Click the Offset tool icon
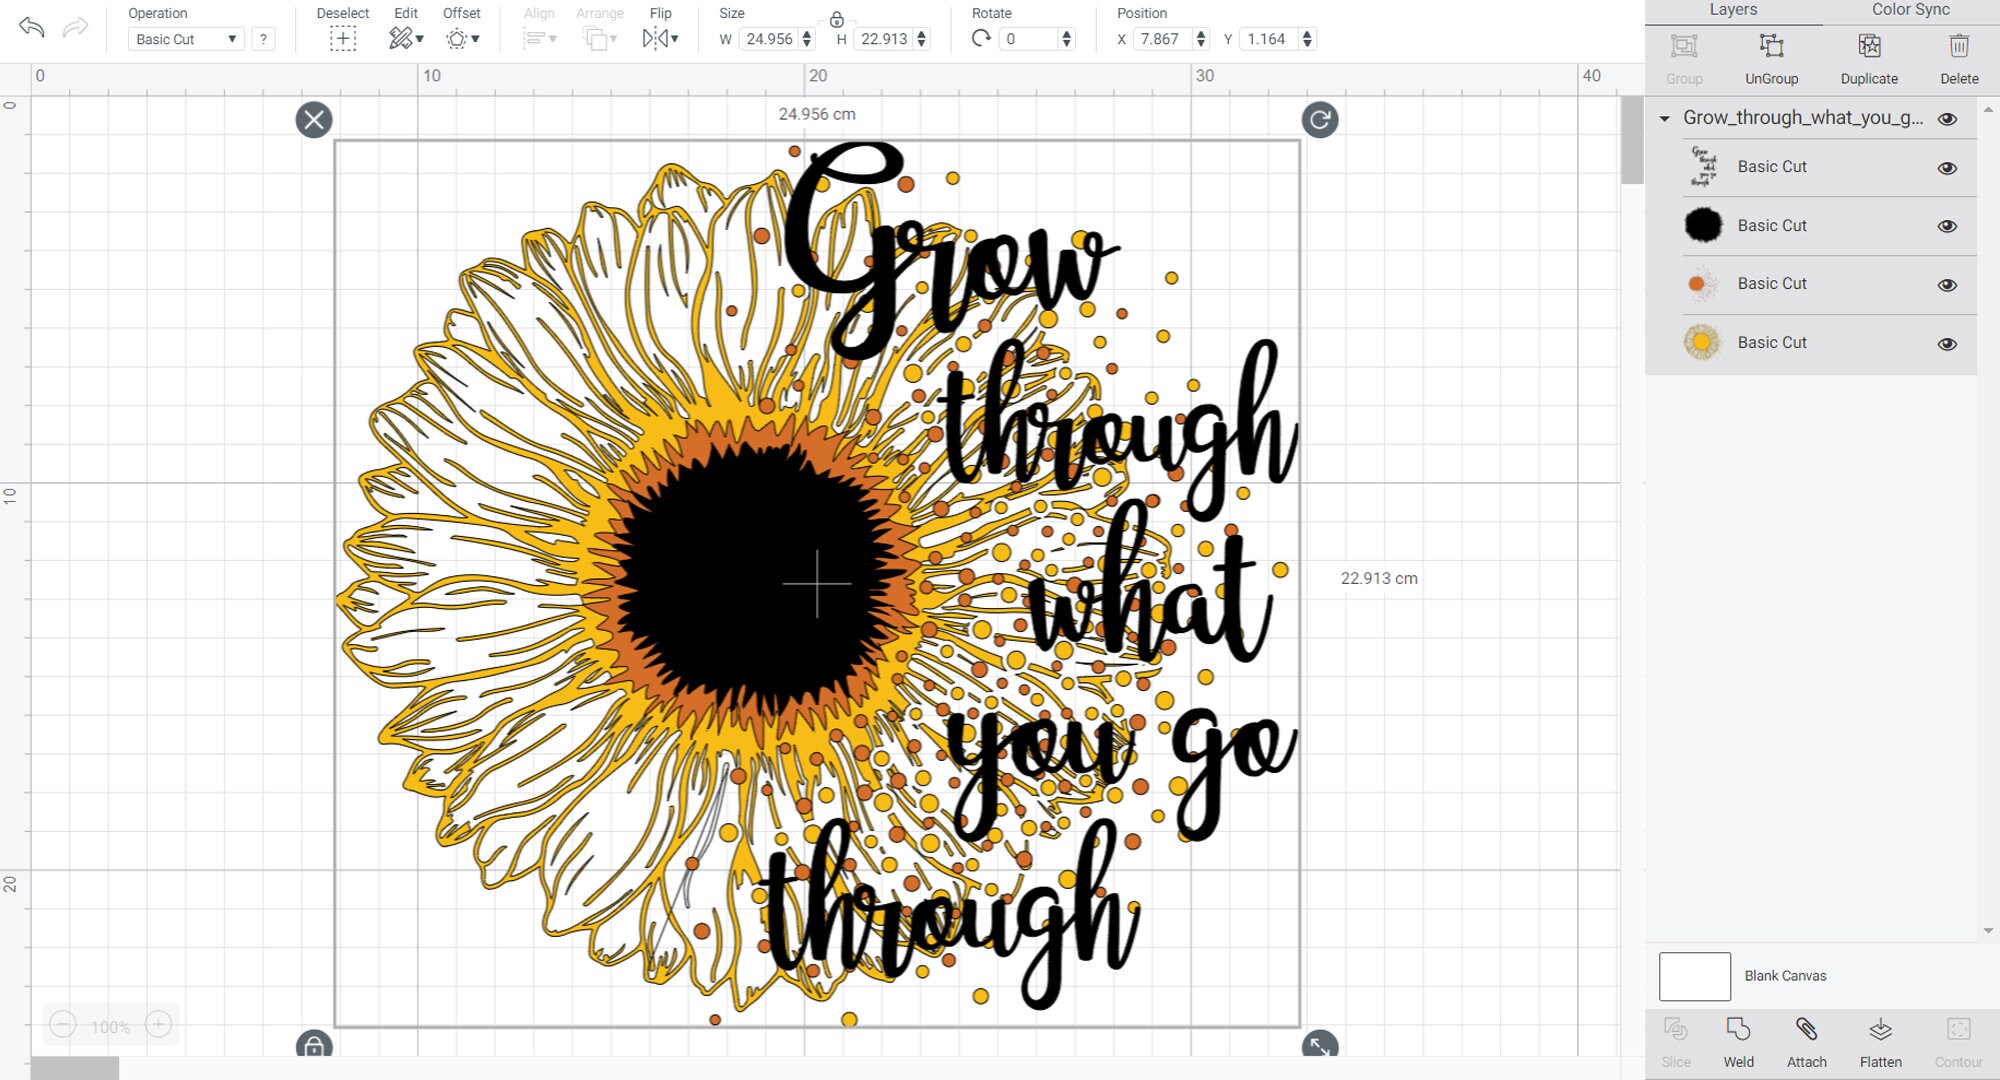This screenshot has width=2000, height=1080. click(x=455, y=38)
